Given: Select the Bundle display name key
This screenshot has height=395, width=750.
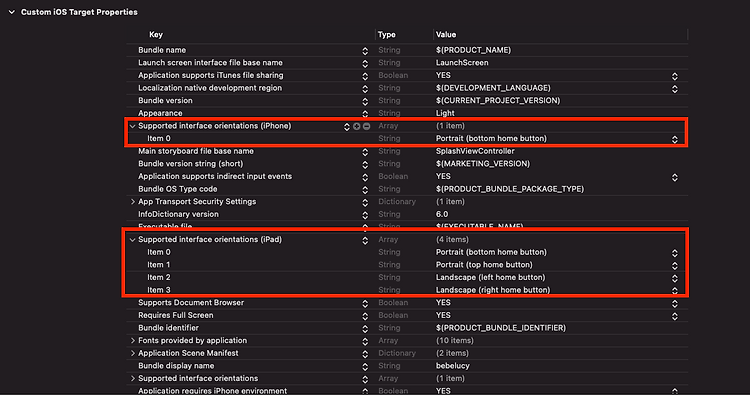Looking at the screenshot, I should pyautogui.click(x=176, y=366).
